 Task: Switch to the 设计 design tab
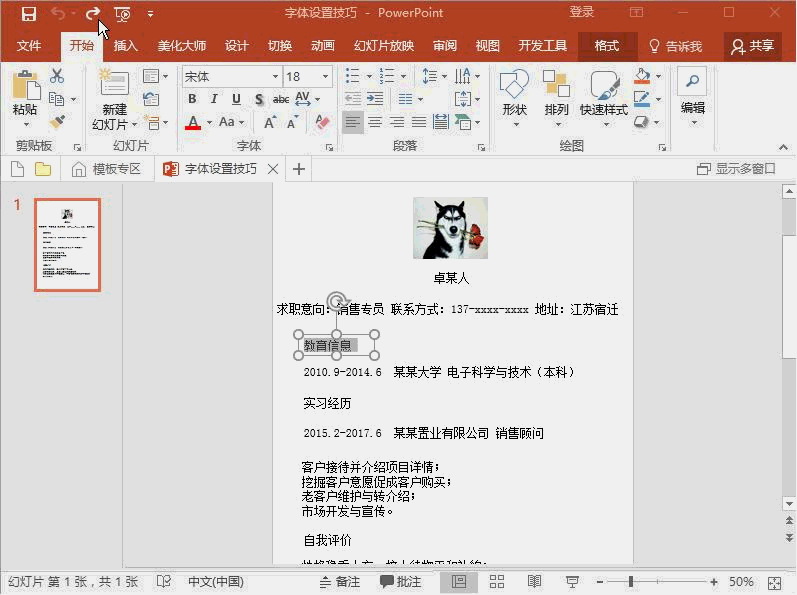pyautogui.click(x=236, y=46)
